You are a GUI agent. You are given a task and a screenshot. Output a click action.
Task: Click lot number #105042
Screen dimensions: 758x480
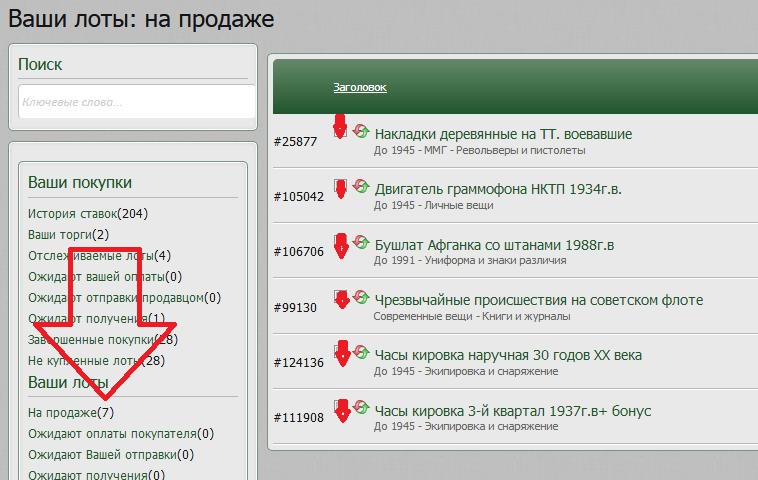tap(299, 197)
